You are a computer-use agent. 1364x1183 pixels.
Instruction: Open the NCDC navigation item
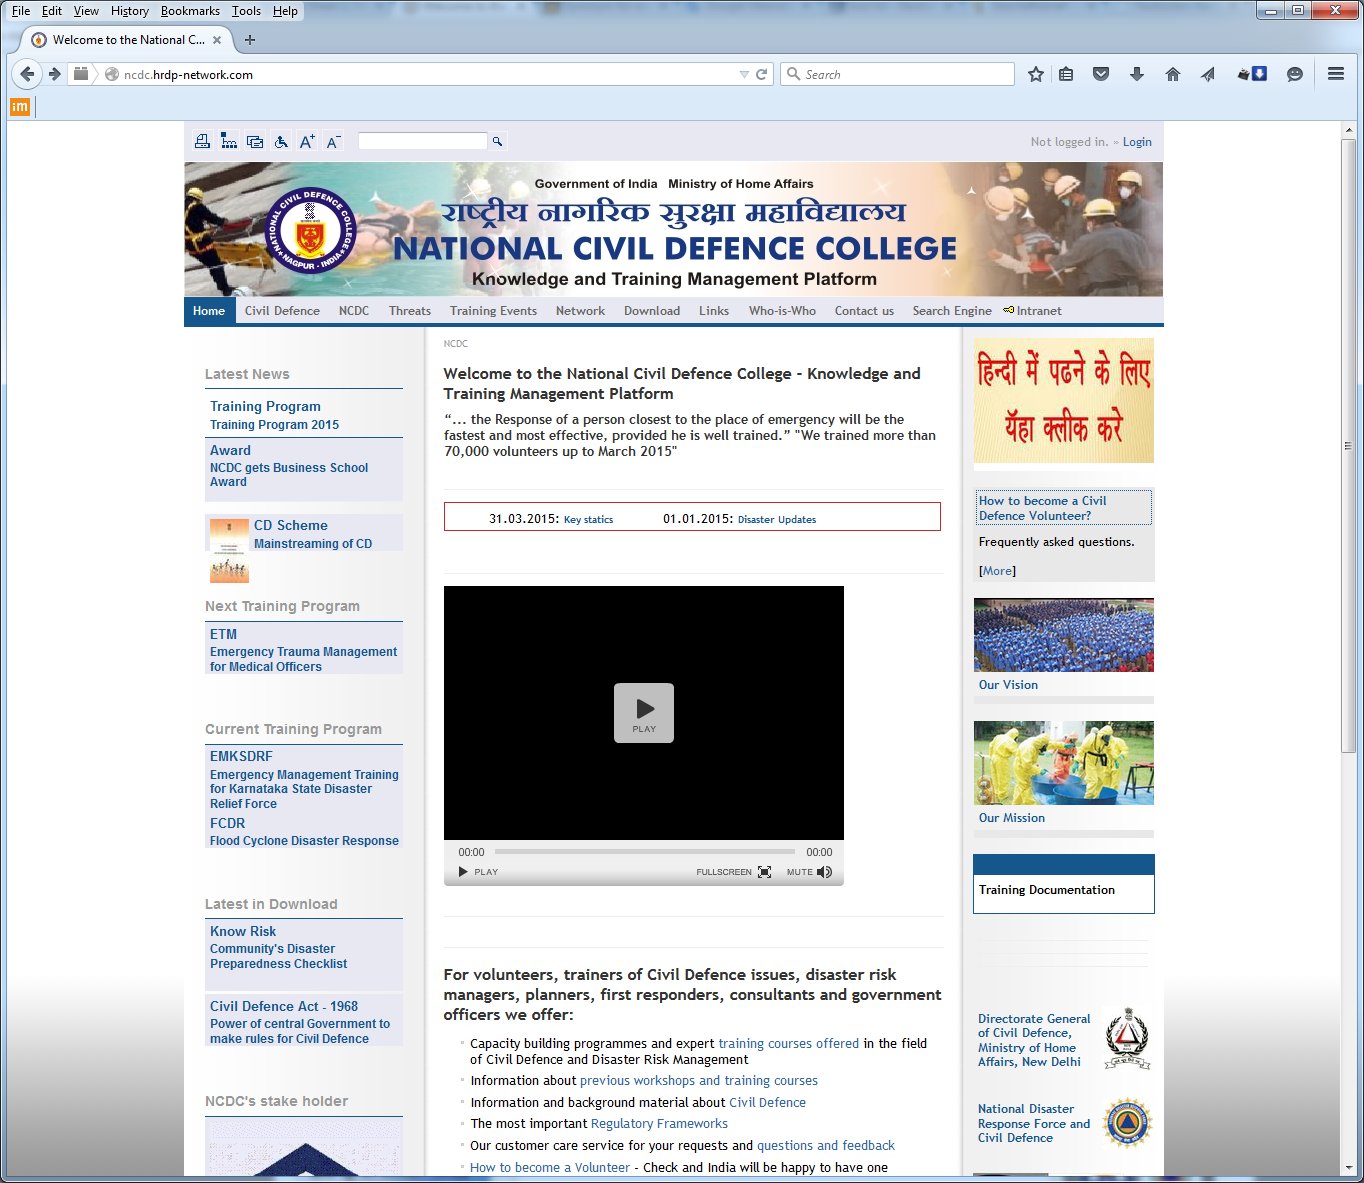tap(354, 311)
